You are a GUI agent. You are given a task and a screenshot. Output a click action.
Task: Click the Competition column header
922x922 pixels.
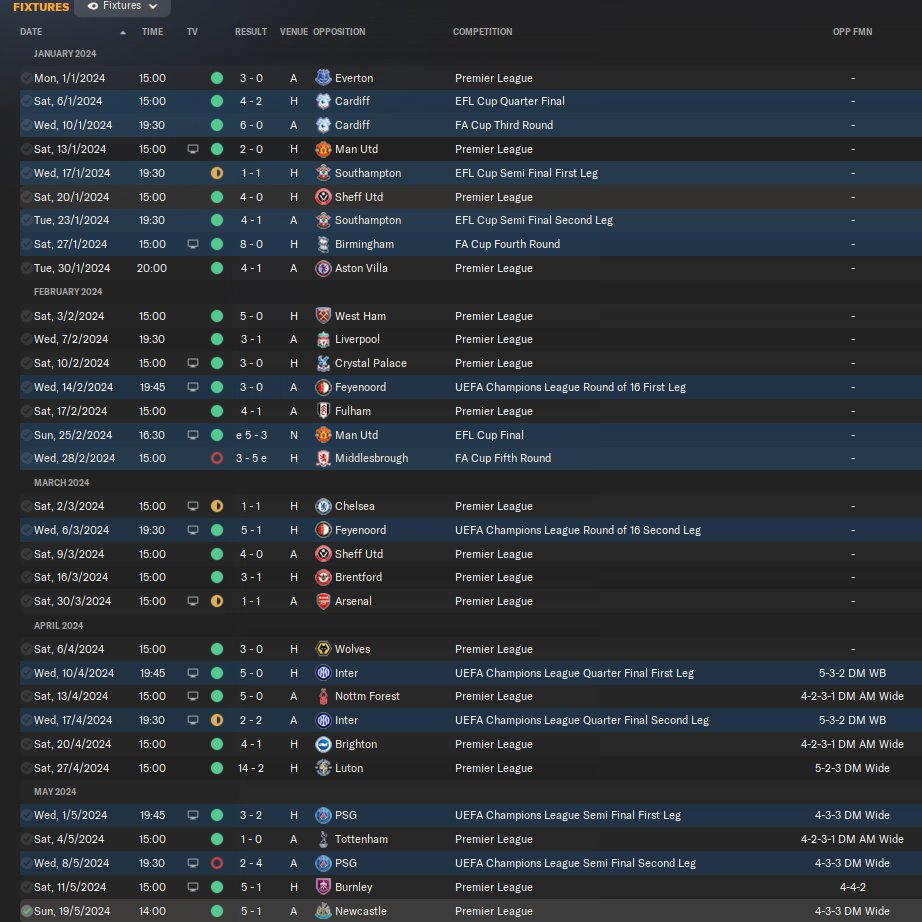coord(482,32)
